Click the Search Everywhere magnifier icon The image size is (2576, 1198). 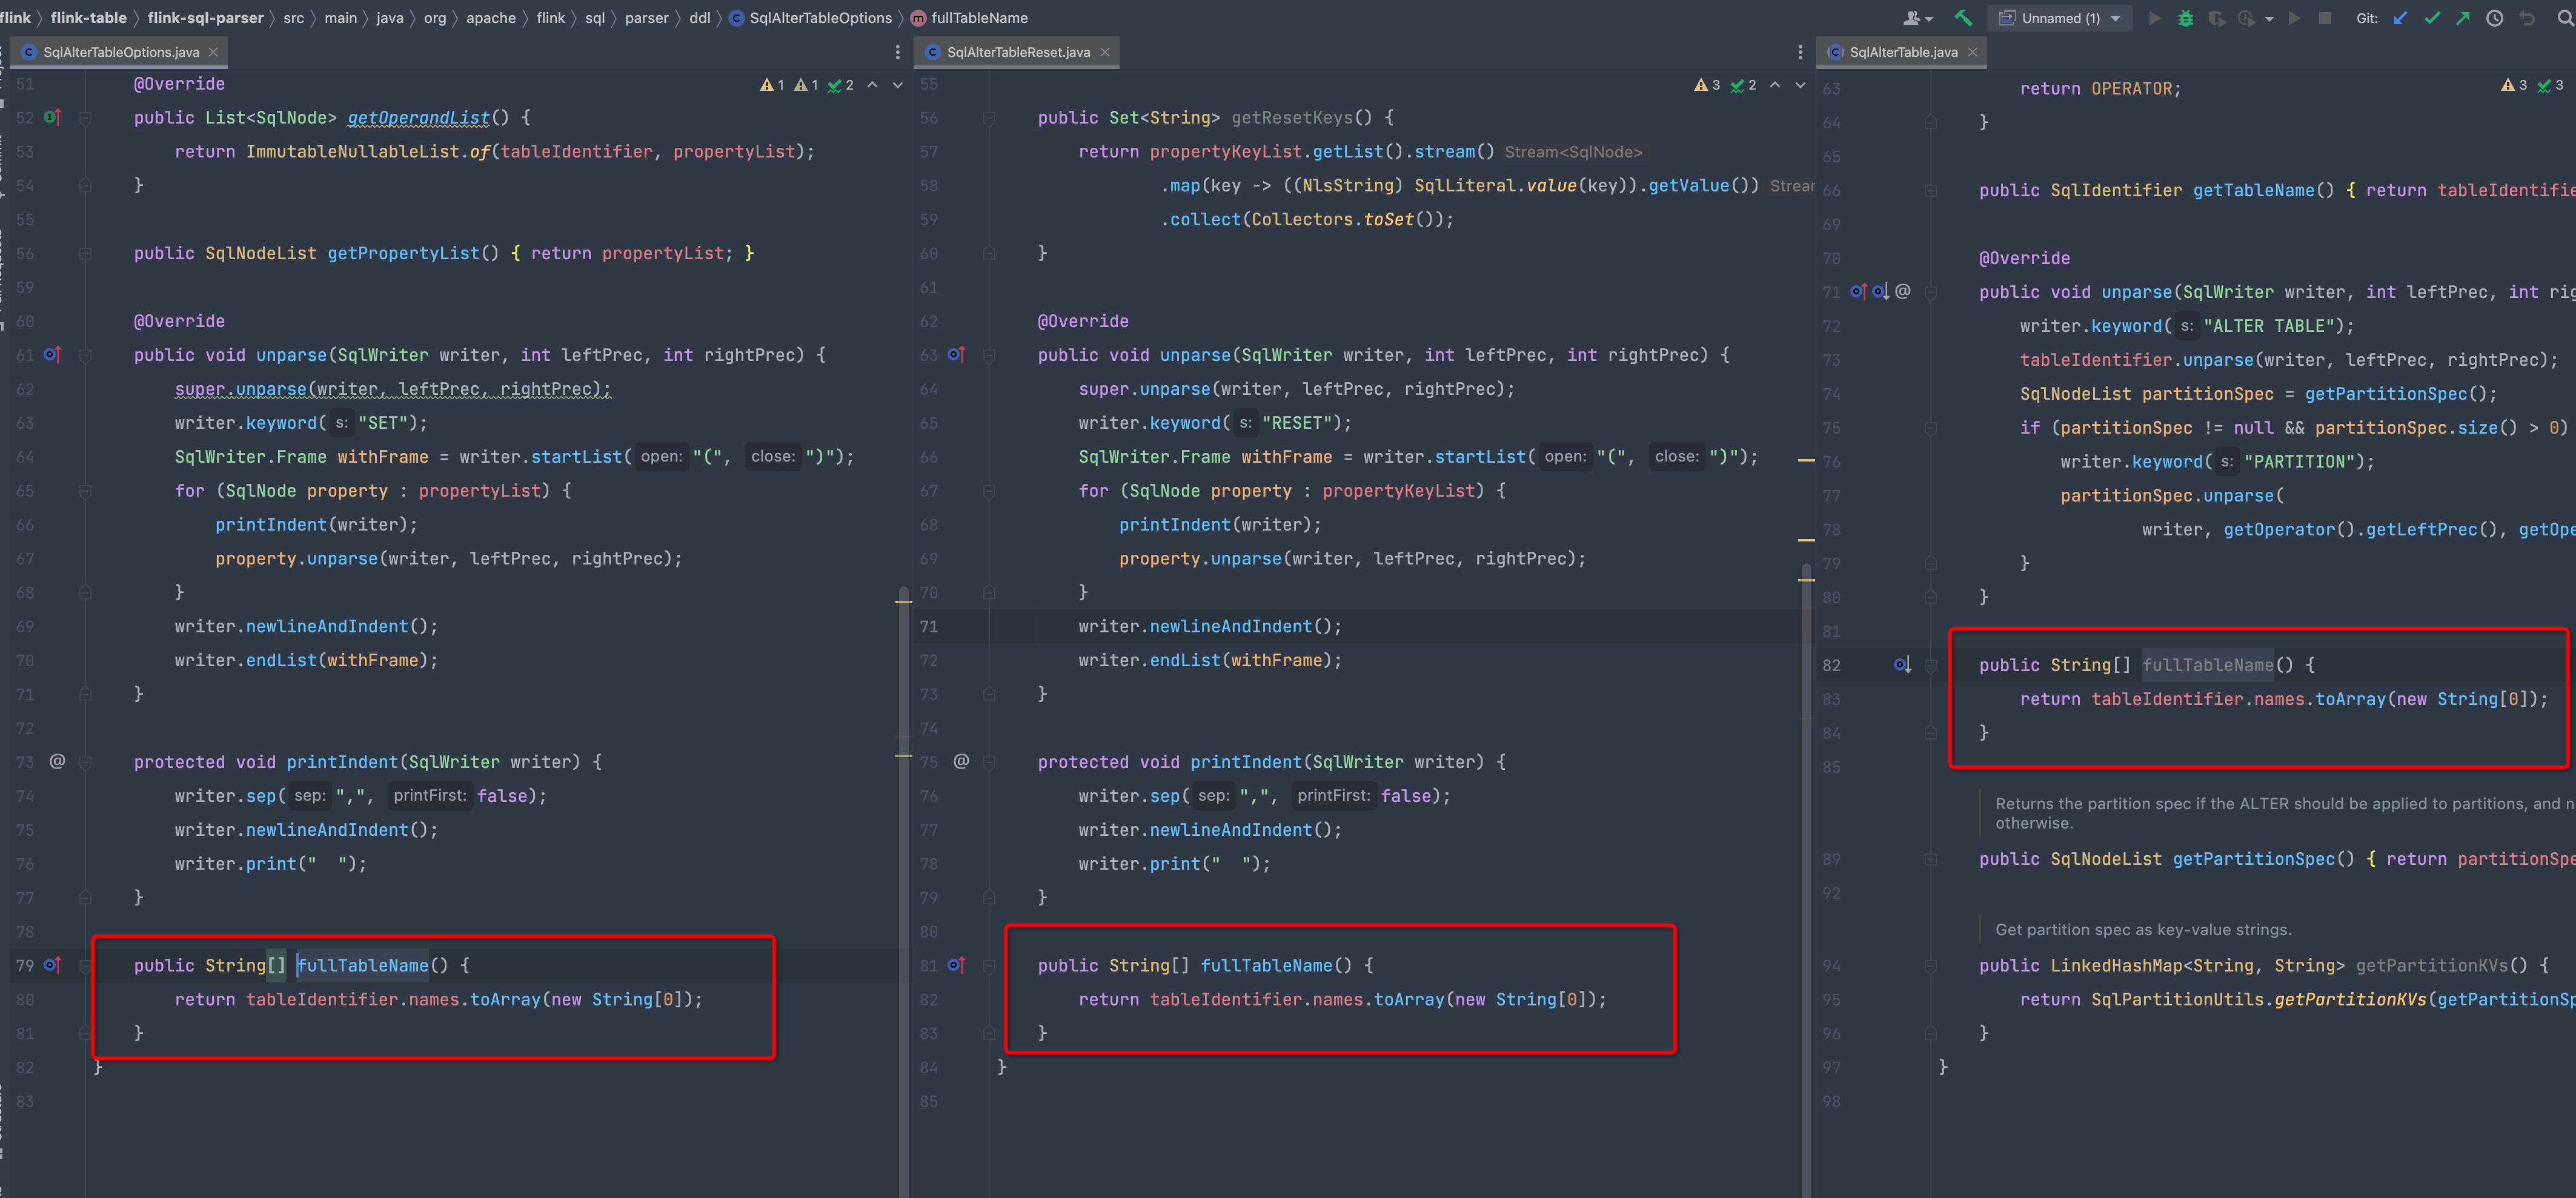[x=2565, y=18]
